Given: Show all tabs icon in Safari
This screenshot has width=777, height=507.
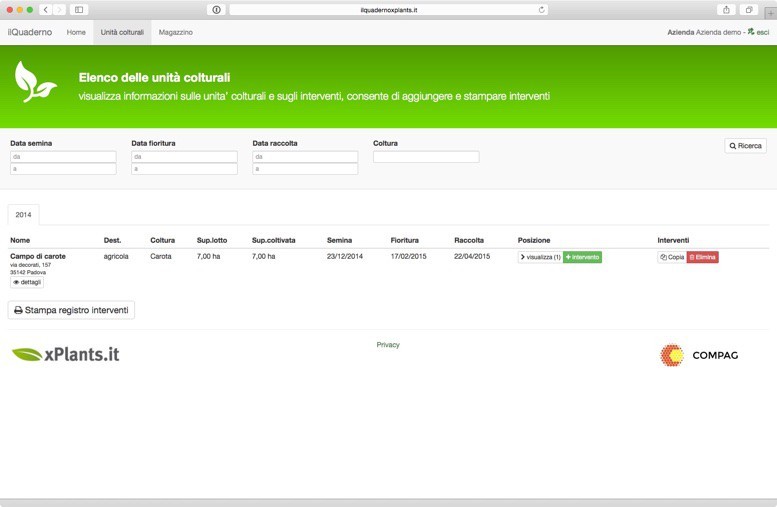Looking at the screenshot, I should pos(749,9).
